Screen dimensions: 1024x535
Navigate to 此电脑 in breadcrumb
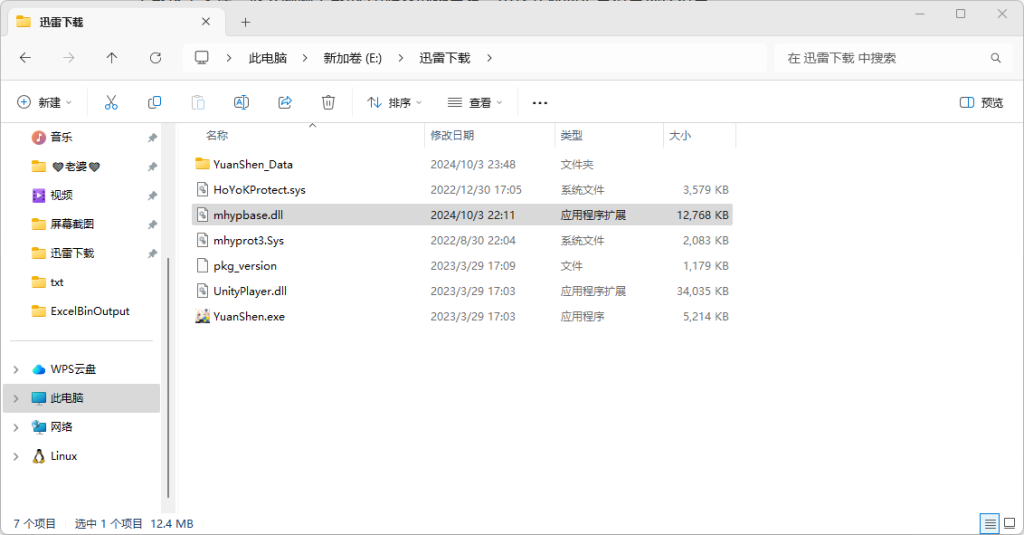pyautogui.click(x=268, y=58)
